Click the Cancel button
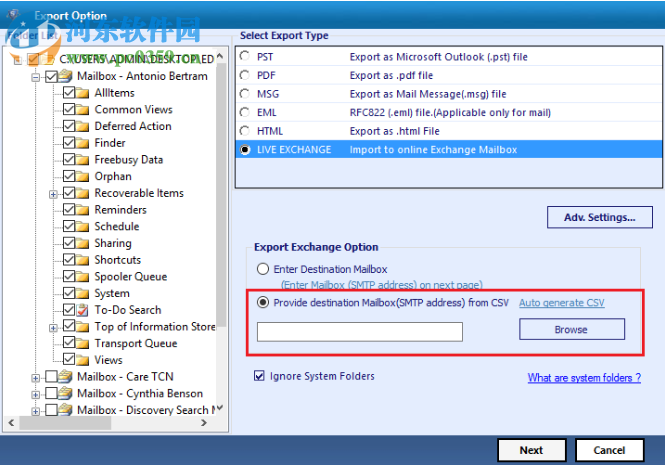The height and width of the screenshot is (465, 665). [609, 450]
